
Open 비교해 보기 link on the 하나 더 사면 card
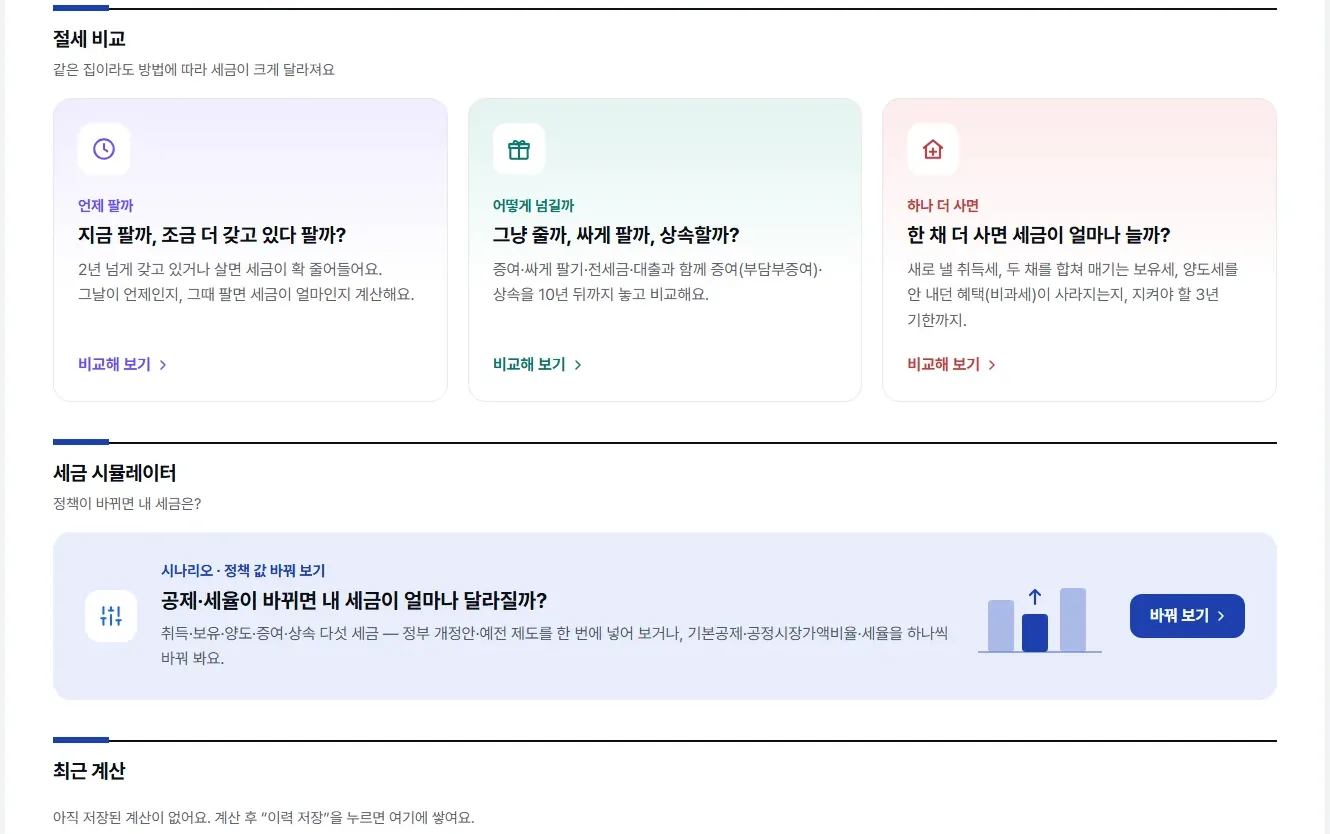pos(952,364)
